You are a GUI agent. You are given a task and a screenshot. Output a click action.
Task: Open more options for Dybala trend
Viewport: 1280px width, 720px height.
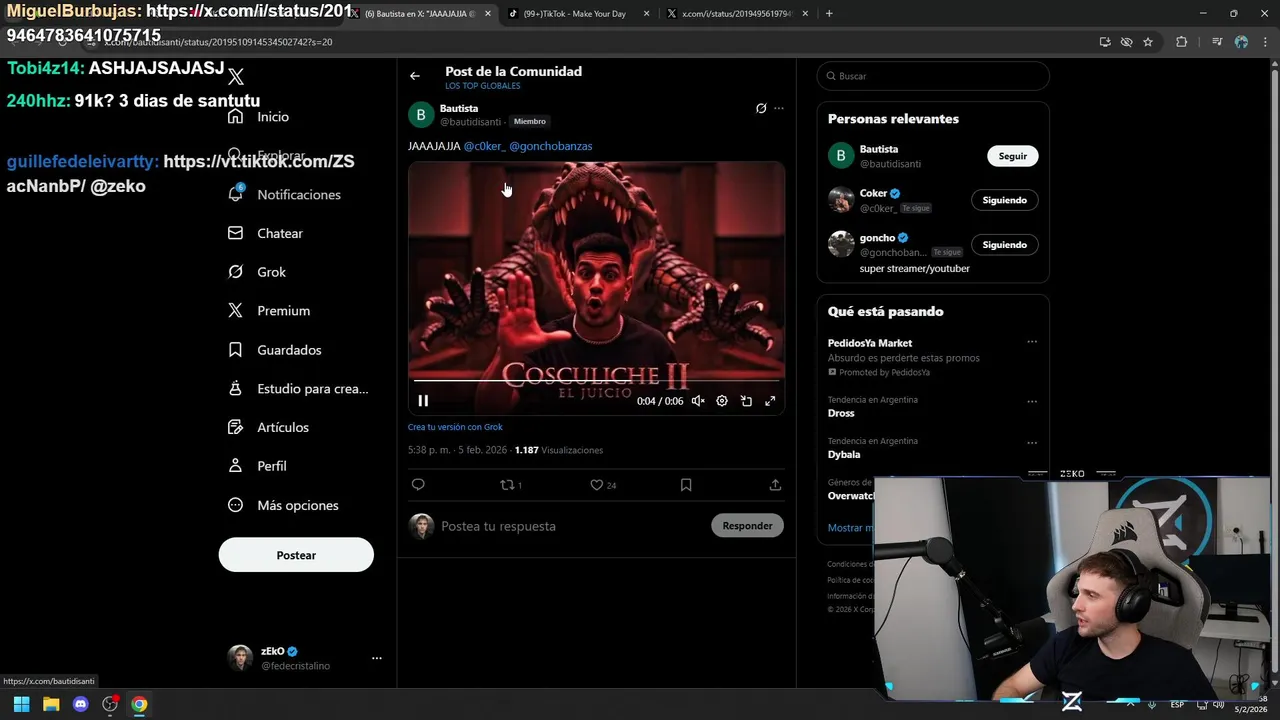pos(1032,443)
